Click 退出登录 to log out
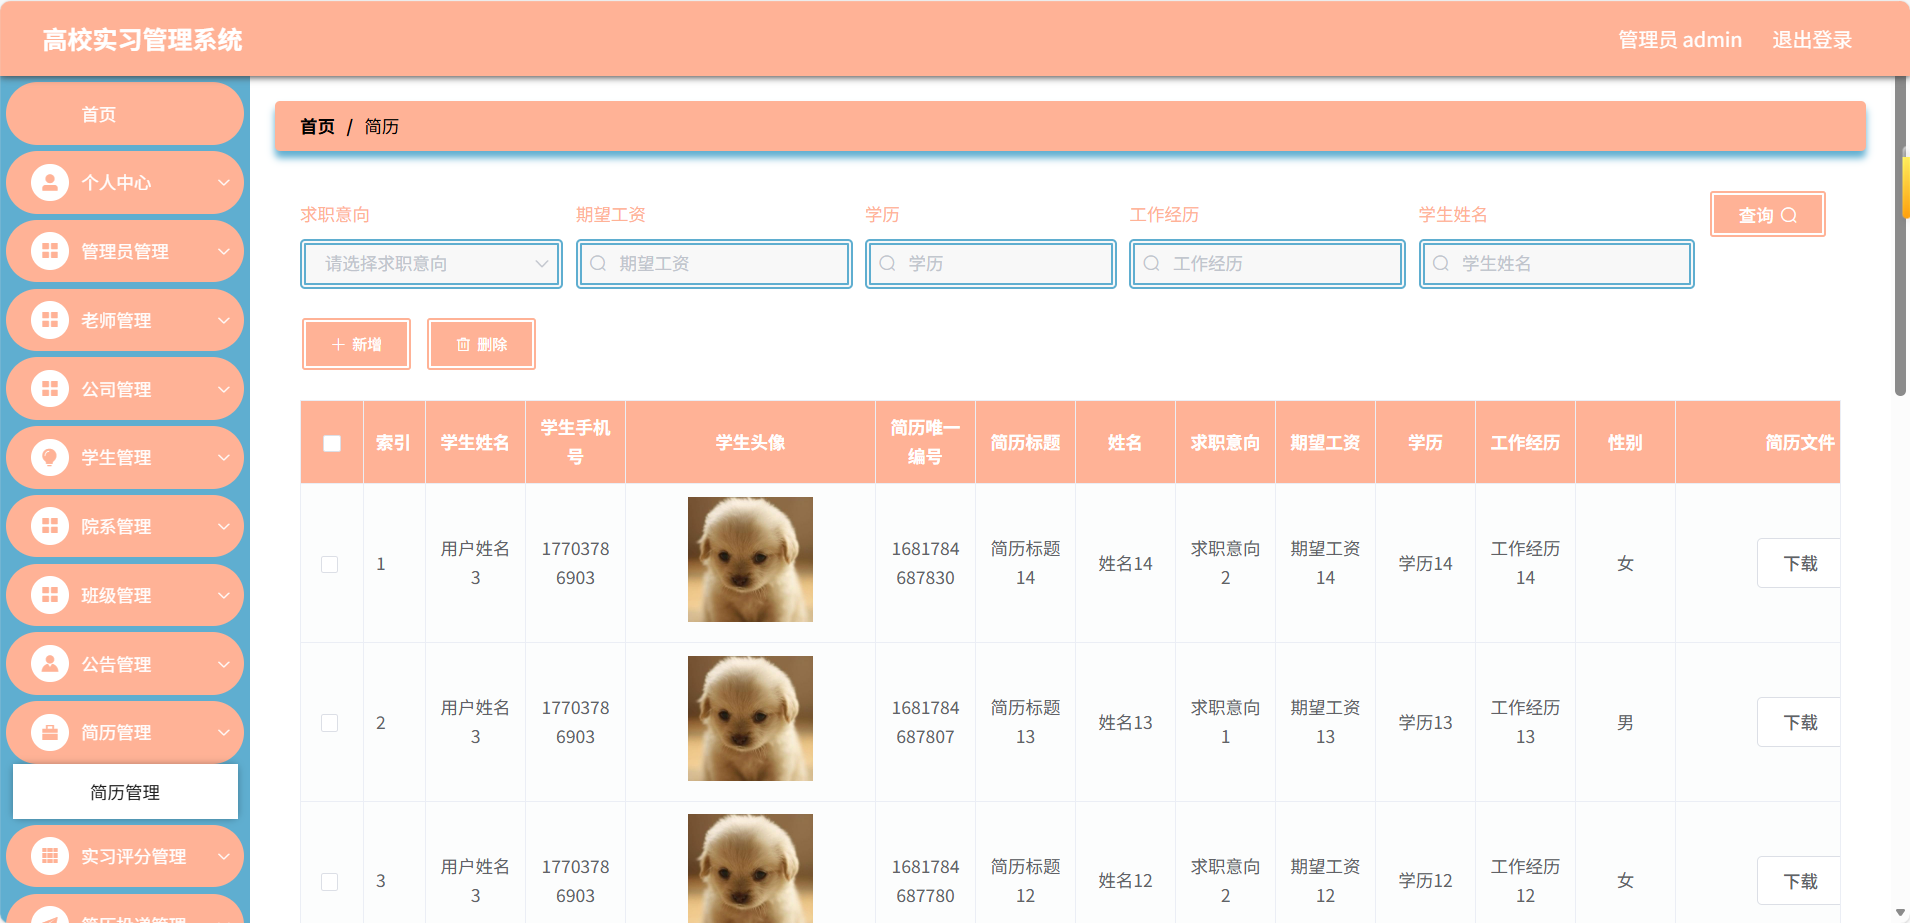The image size is (1910, 923). coord(1812,40)
